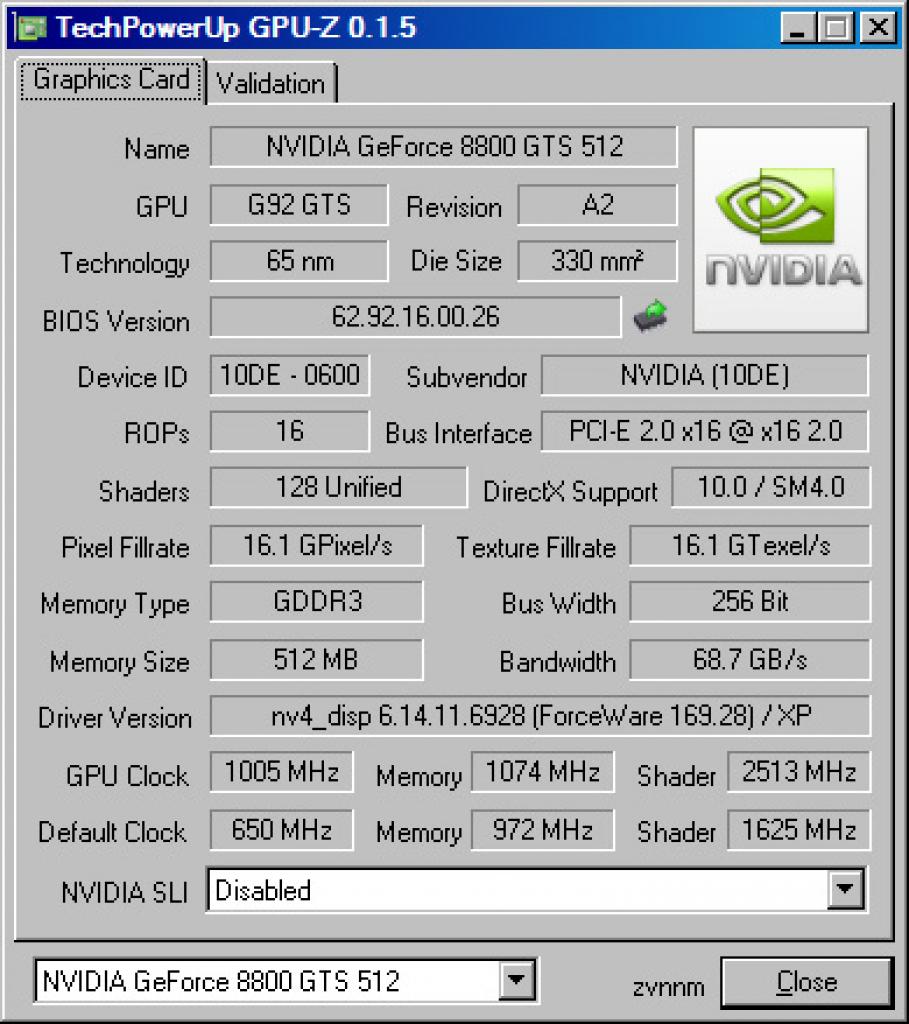Screen dimensions: 909x1024
Task: Minimize the GPU-Z window
Action: pos(798,27)
